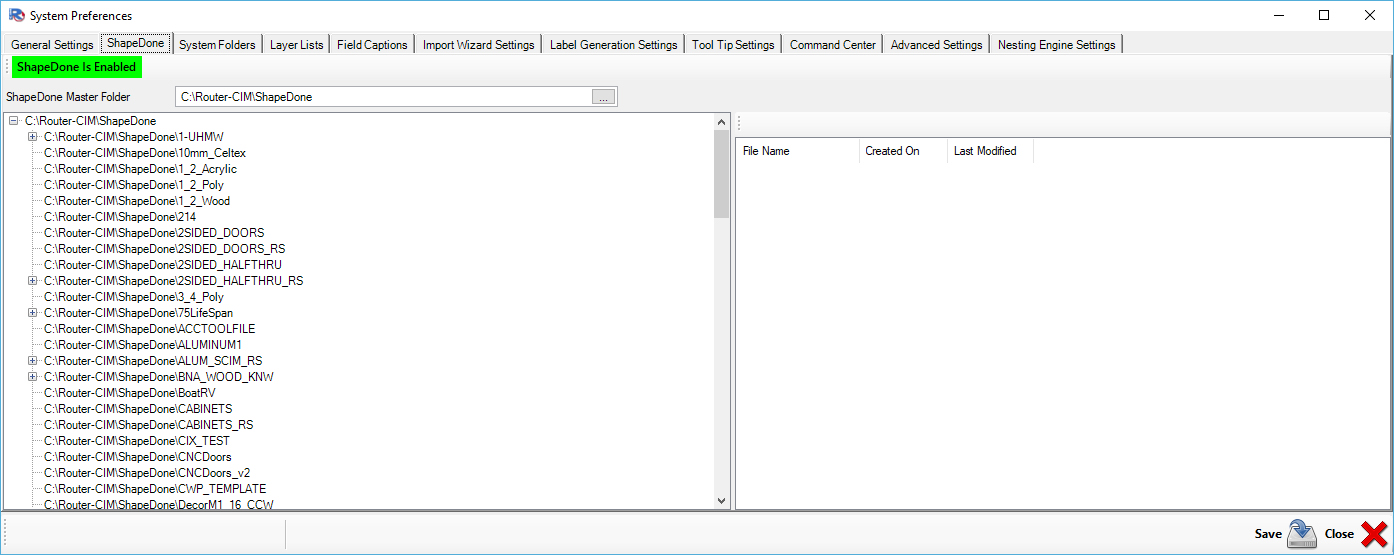This screenshot has height=555, width=1394.
Task: Expand the 75LifeSpan folder node
Action: (x=33, y=313)
